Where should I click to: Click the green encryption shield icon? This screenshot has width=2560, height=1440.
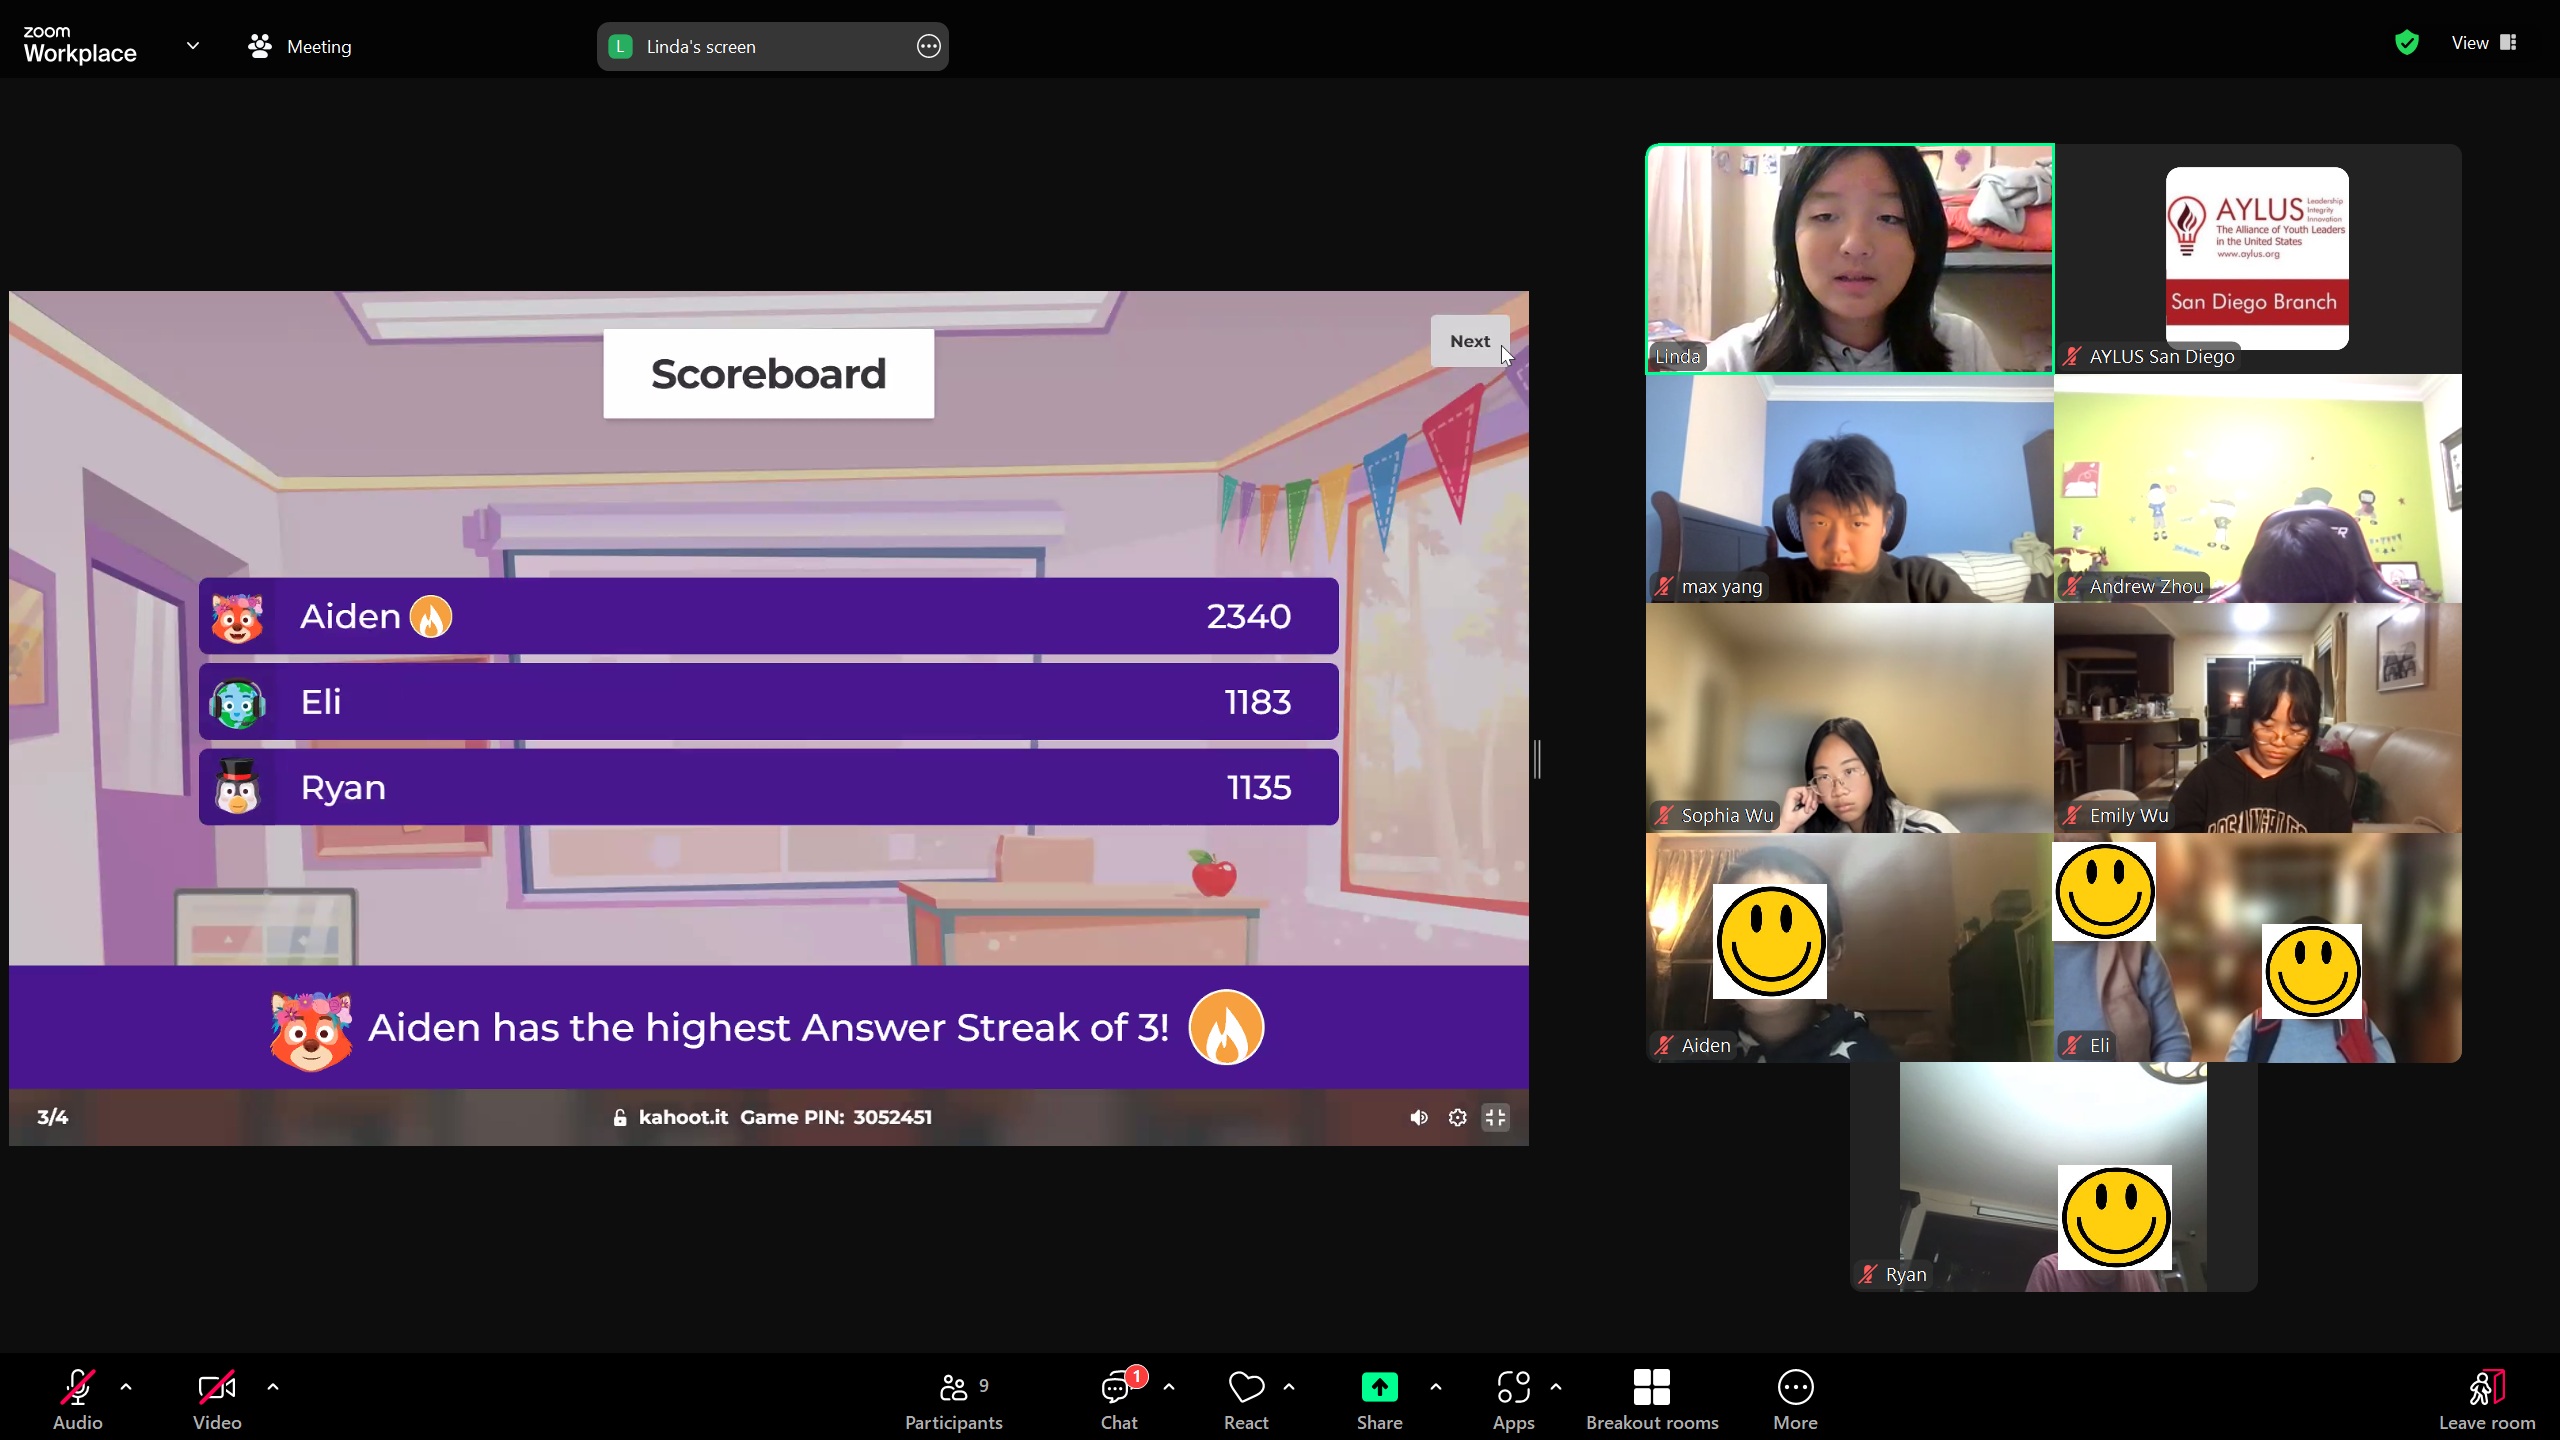click(2407, 42)
